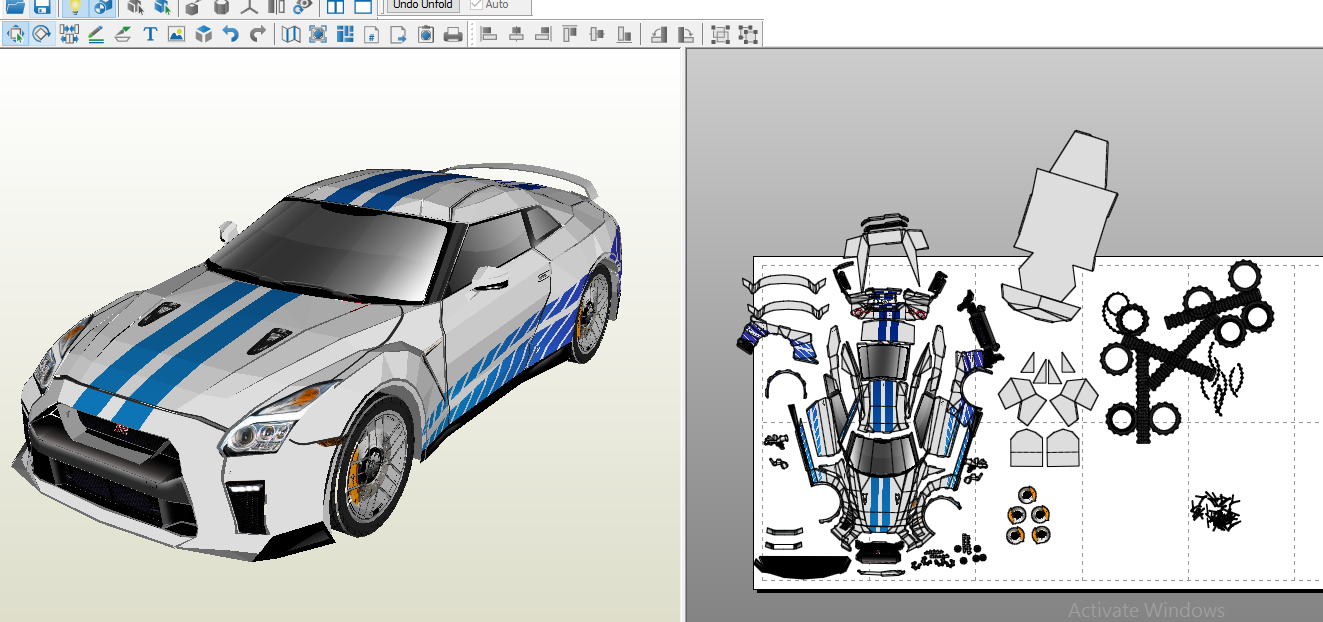Click the side-by-side window layout button
This screenshot has width=1323, height=622.
click(336, 8)
